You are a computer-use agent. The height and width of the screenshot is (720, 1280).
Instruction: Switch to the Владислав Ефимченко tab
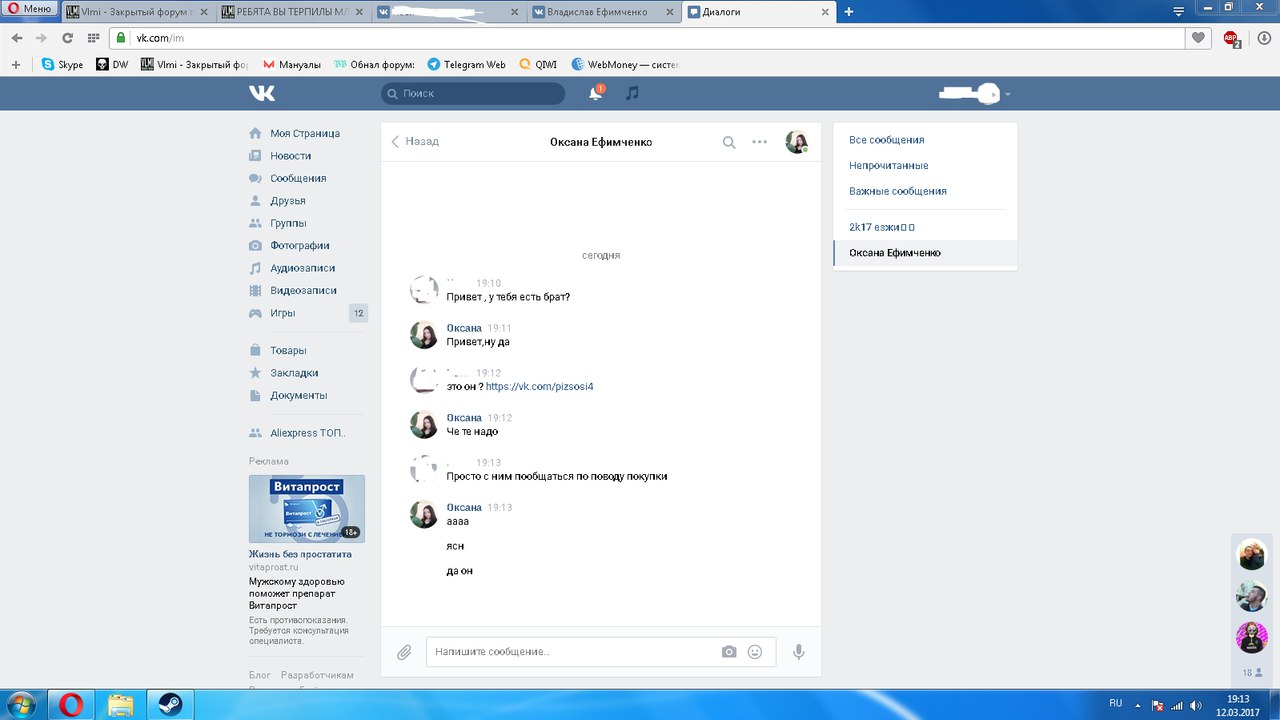point(603,12)
